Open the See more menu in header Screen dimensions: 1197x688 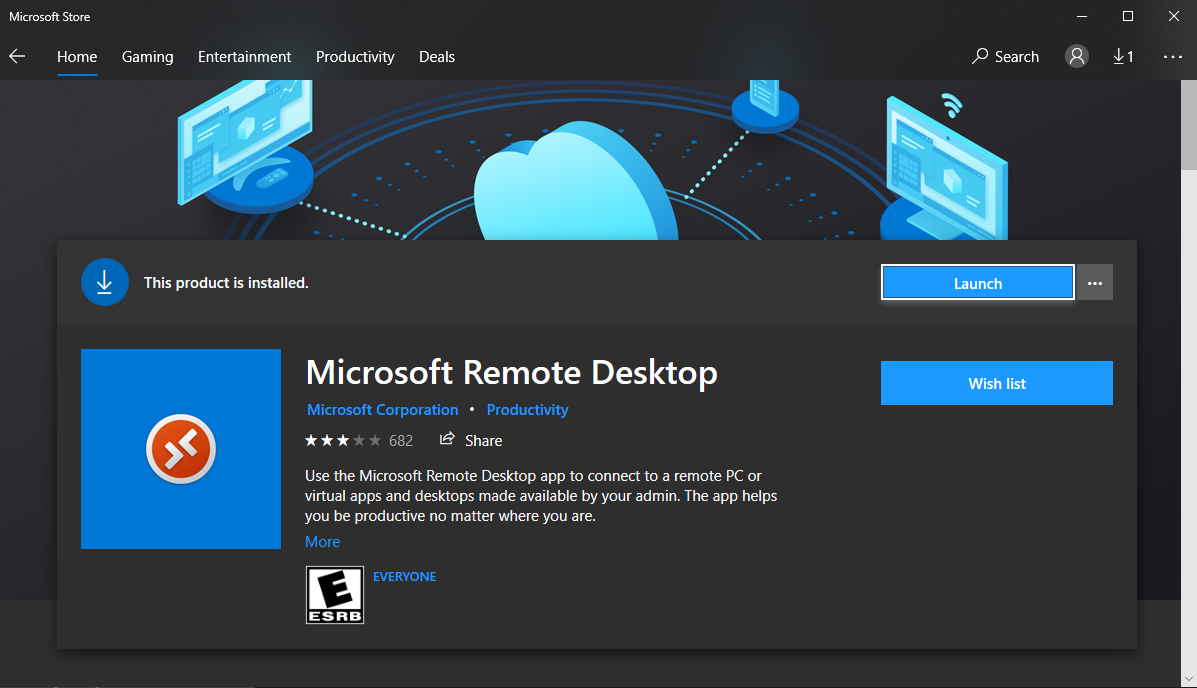tap(1173, 57)
